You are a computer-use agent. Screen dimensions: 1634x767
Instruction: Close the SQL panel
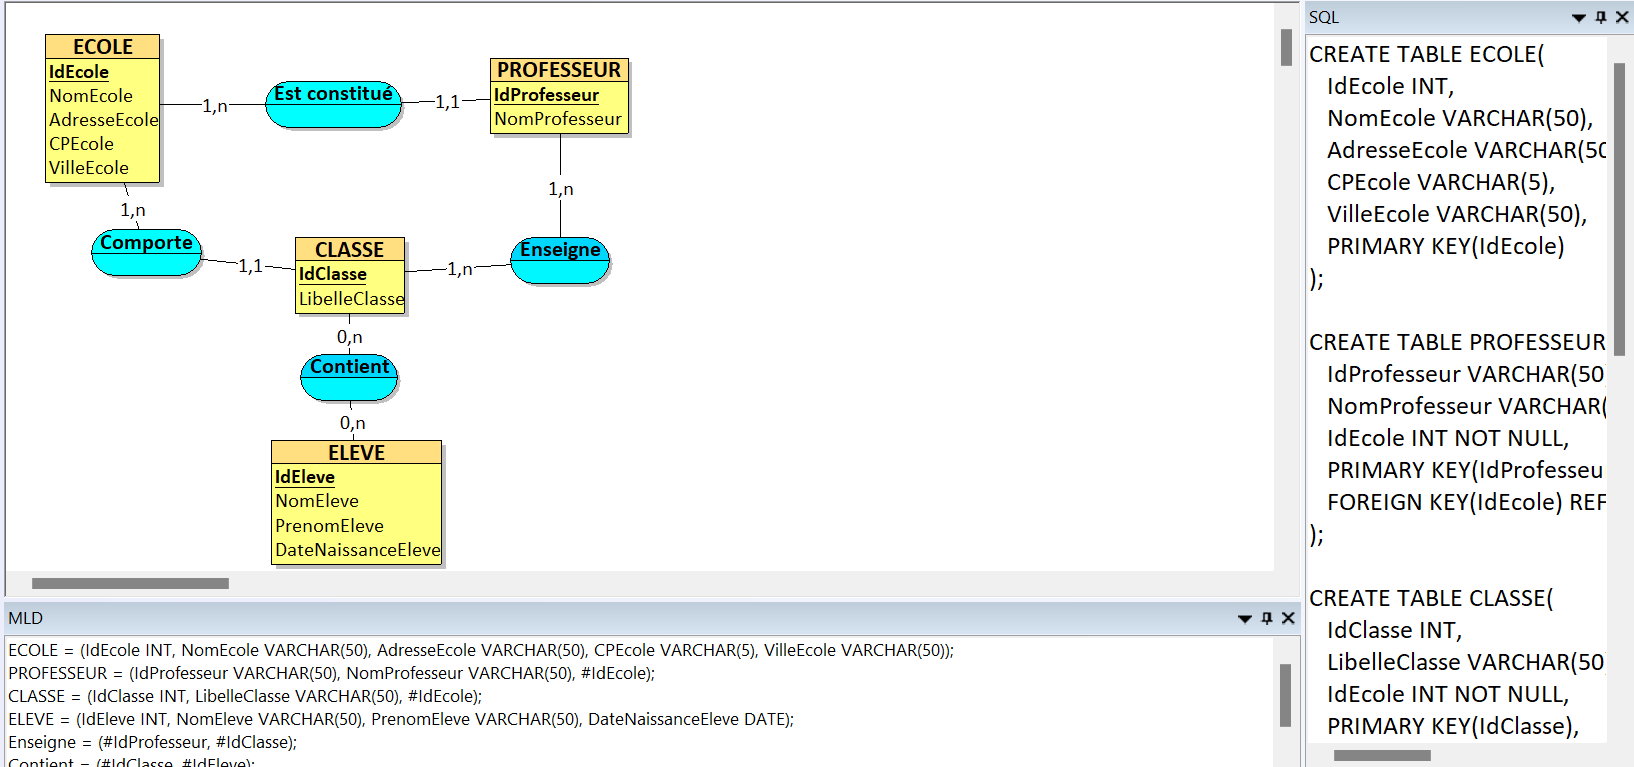1622,17
